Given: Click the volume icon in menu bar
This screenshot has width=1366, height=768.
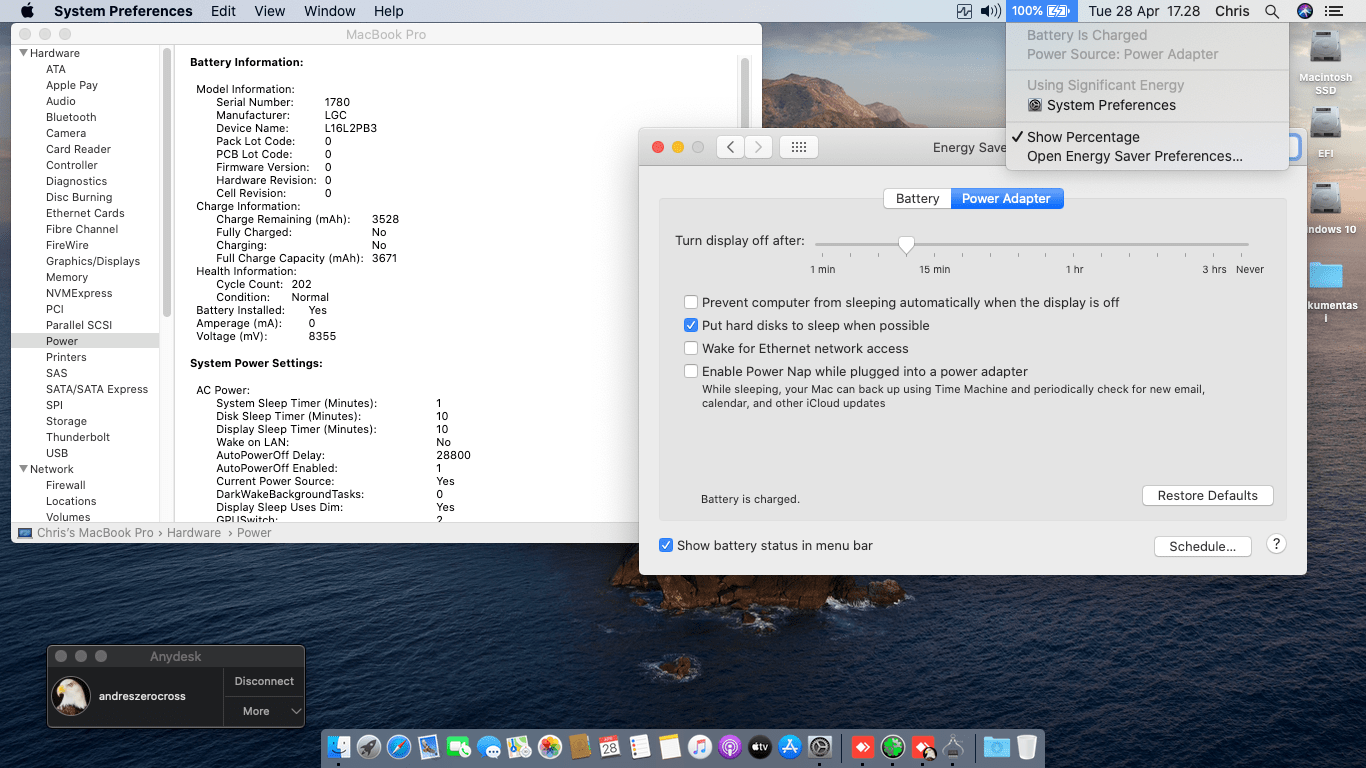Looking at the screenshot, I should click(991, 11).
